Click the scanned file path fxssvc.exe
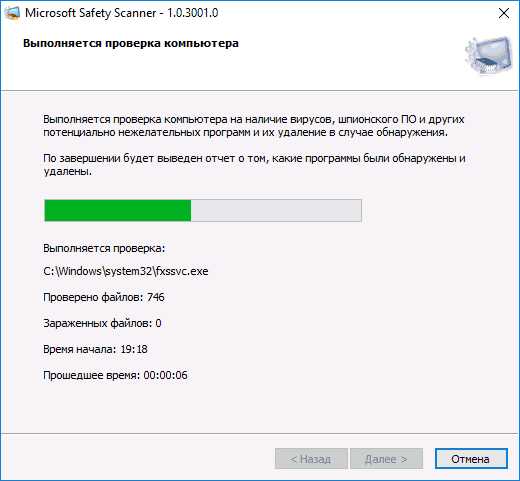 point(126,271)
